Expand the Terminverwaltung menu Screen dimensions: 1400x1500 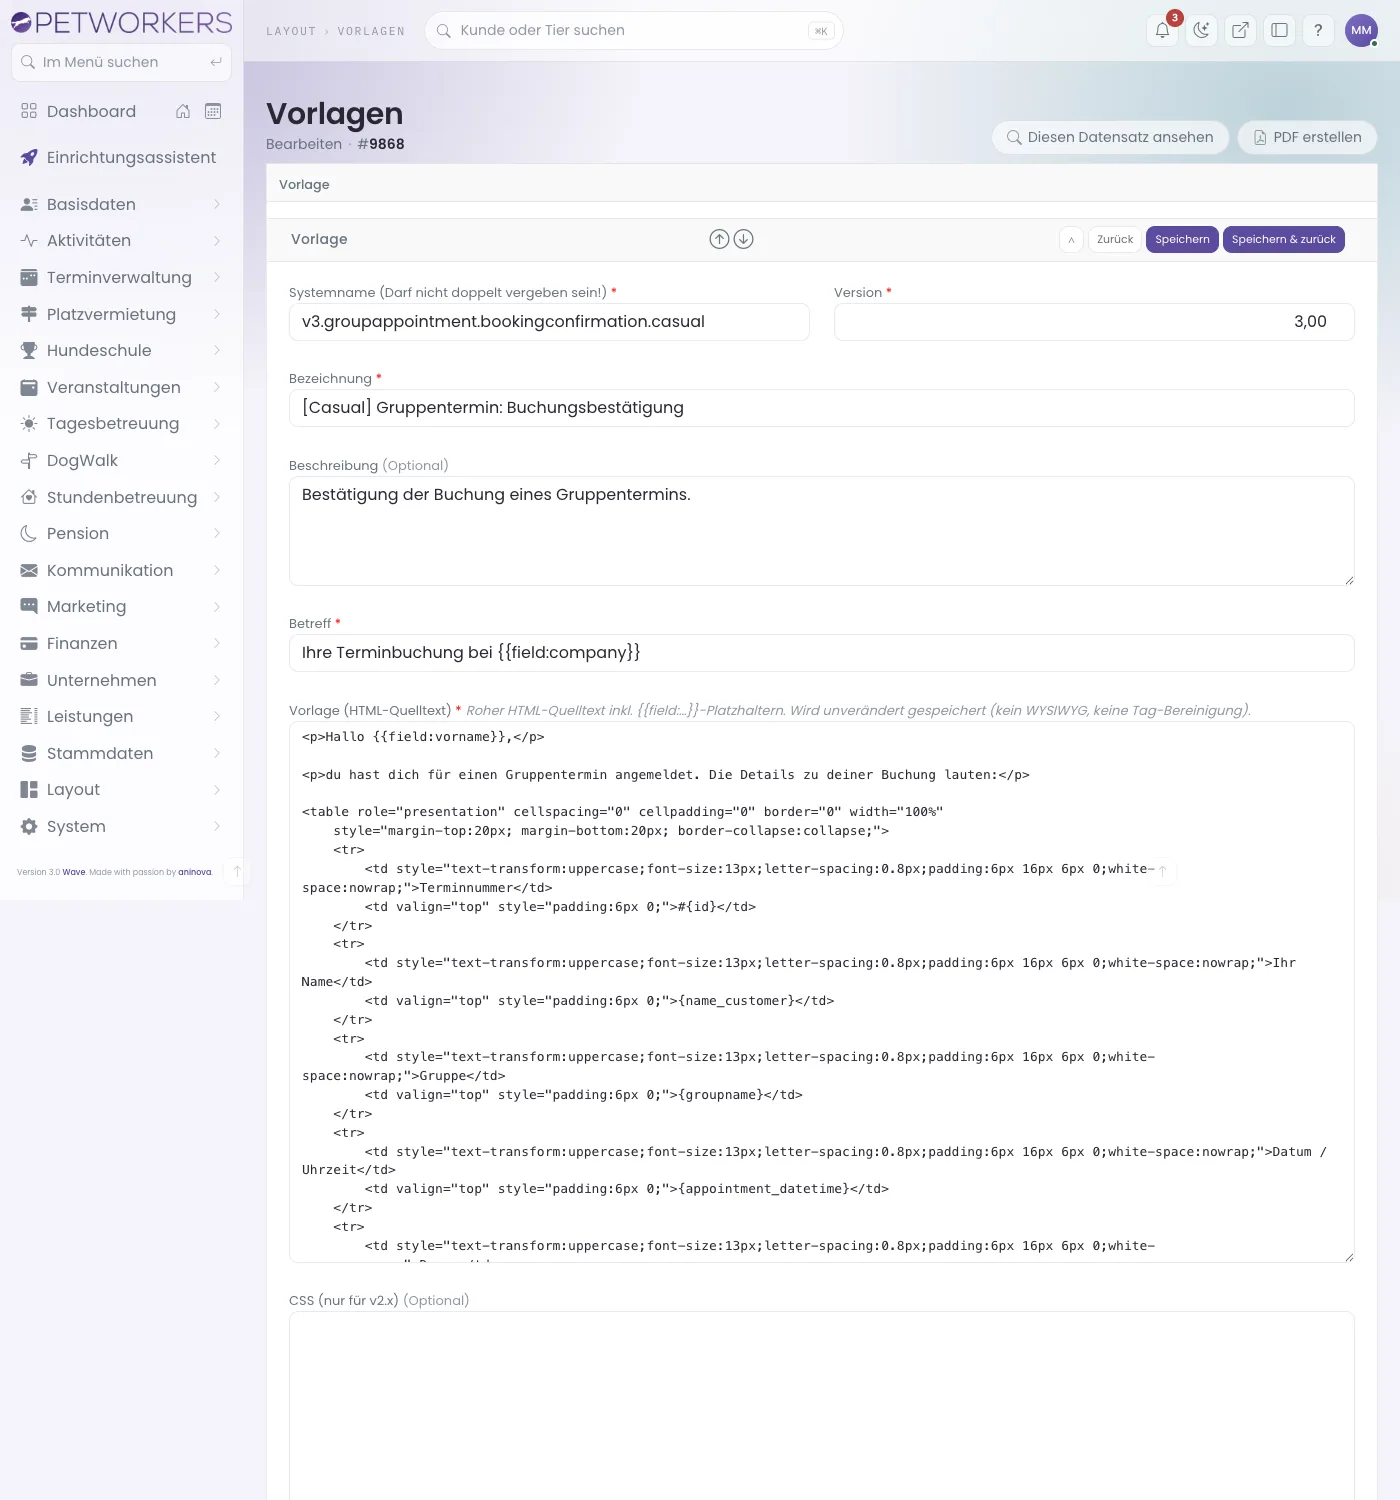[x=121, y=277]
